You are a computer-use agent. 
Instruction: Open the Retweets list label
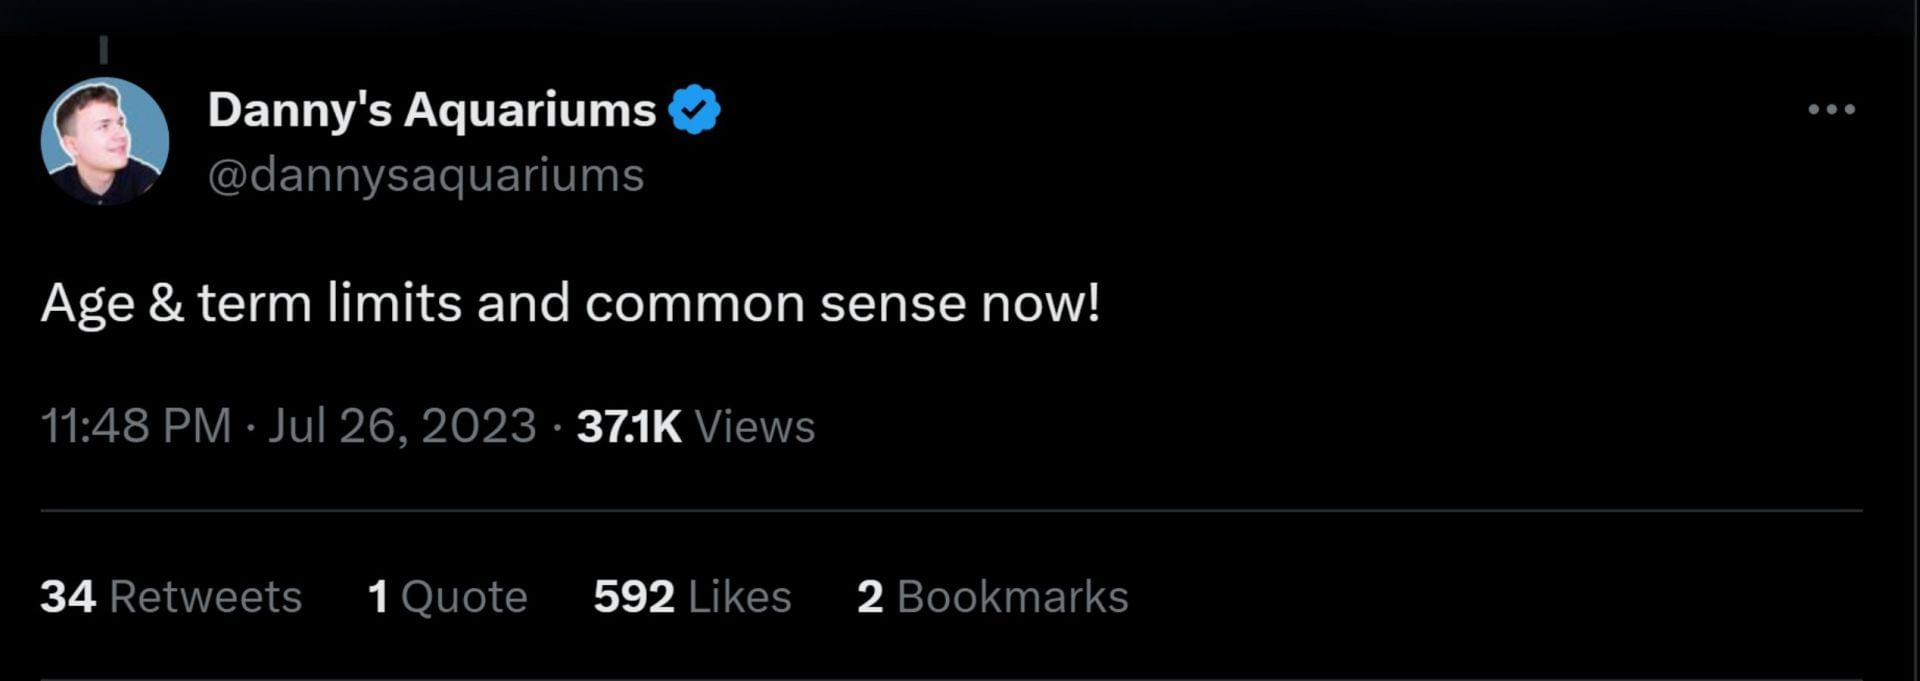point(205,597)
